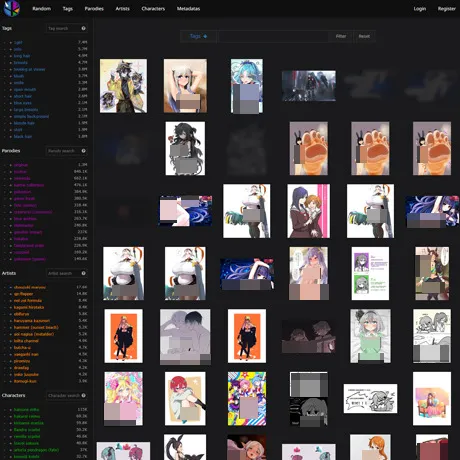Click the plus icon beside 'smile' tag
This screenshot has width=460, height=460.
[x=11, y=83]
